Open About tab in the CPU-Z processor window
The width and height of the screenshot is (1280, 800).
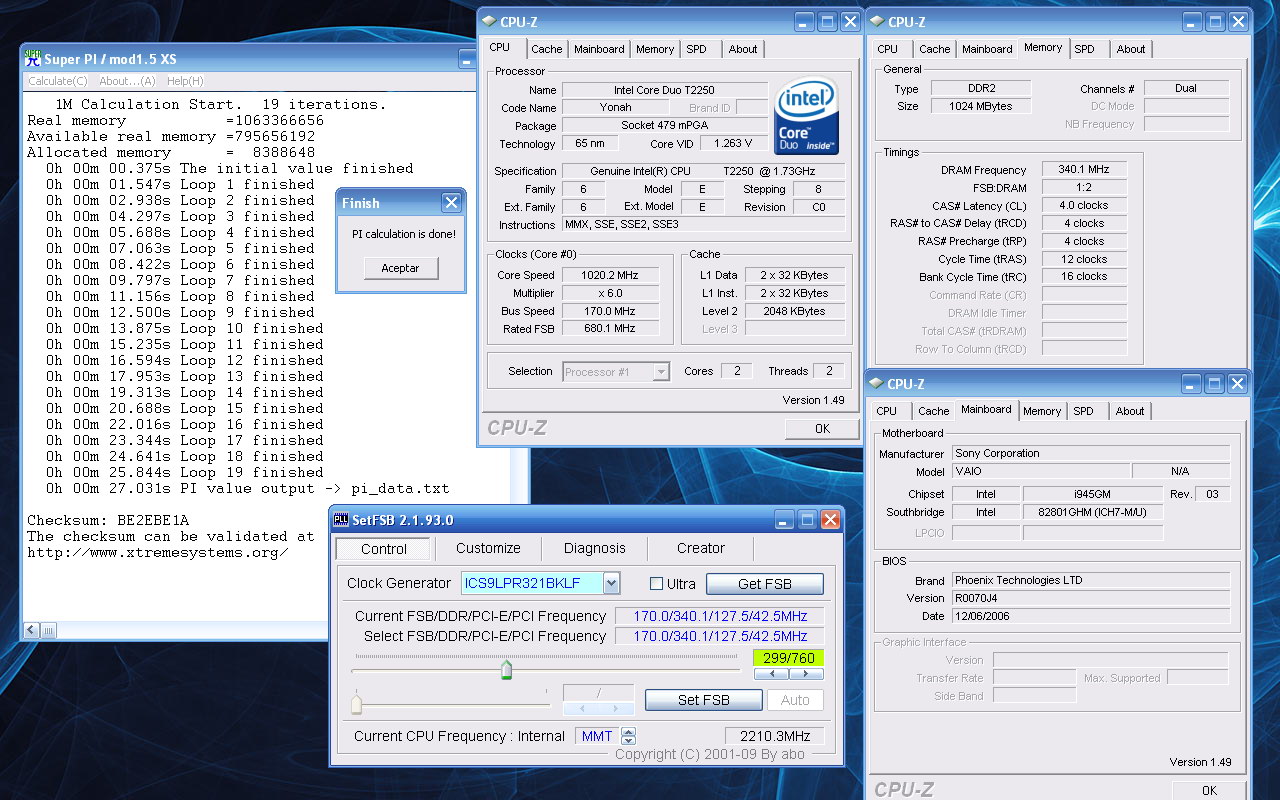click(x=743, y=49)
